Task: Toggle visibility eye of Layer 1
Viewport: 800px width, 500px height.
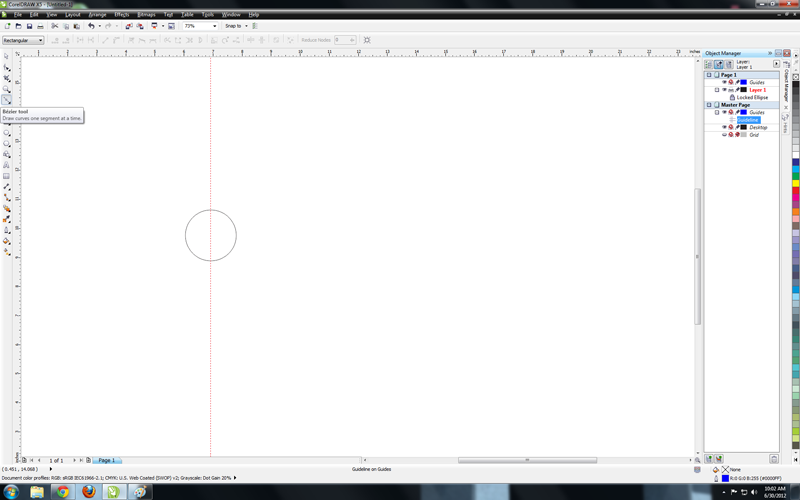Action: (x=724, y=90)
